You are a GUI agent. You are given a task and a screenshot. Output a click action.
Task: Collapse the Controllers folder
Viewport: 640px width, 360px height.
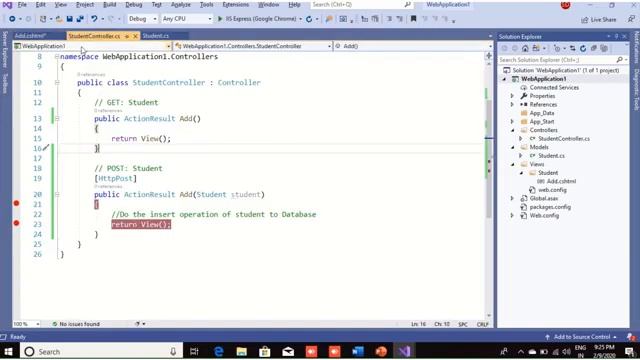[x=513, y=130]
